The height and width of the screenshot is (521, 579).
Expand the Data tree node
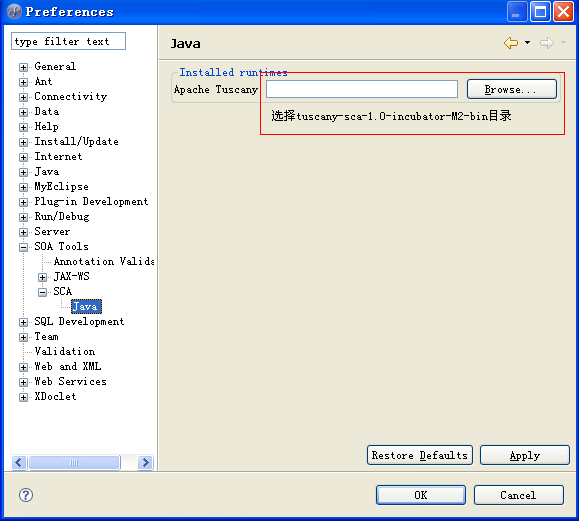(x=23, y=112)
